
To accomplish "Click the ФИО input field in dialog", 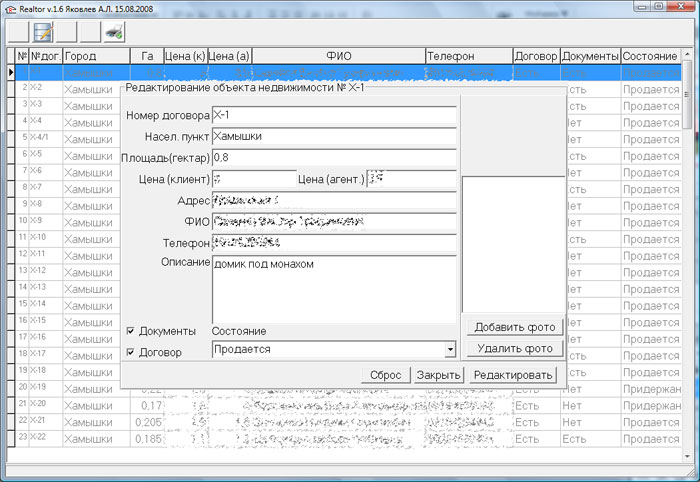I will (x=334, y=222).
